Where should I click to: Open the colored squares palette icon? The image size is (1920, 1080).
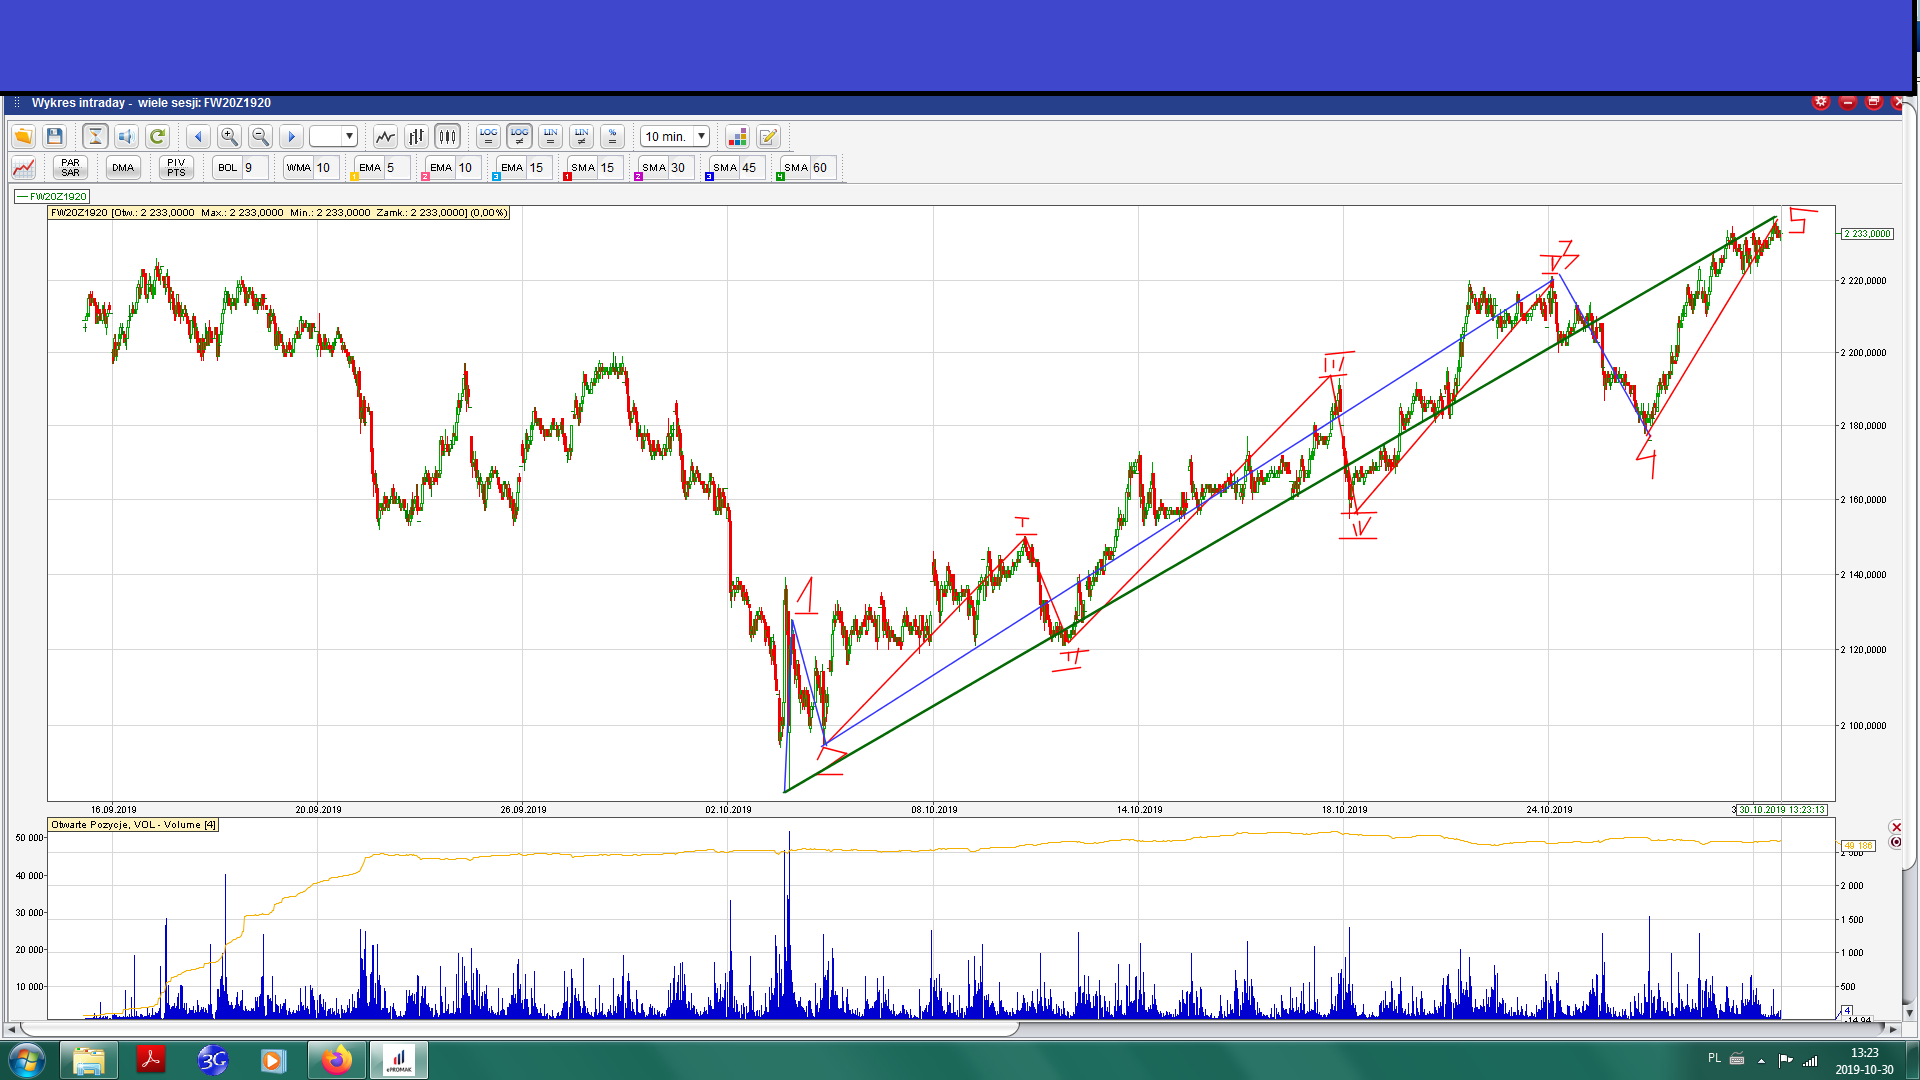coord(737,136)
